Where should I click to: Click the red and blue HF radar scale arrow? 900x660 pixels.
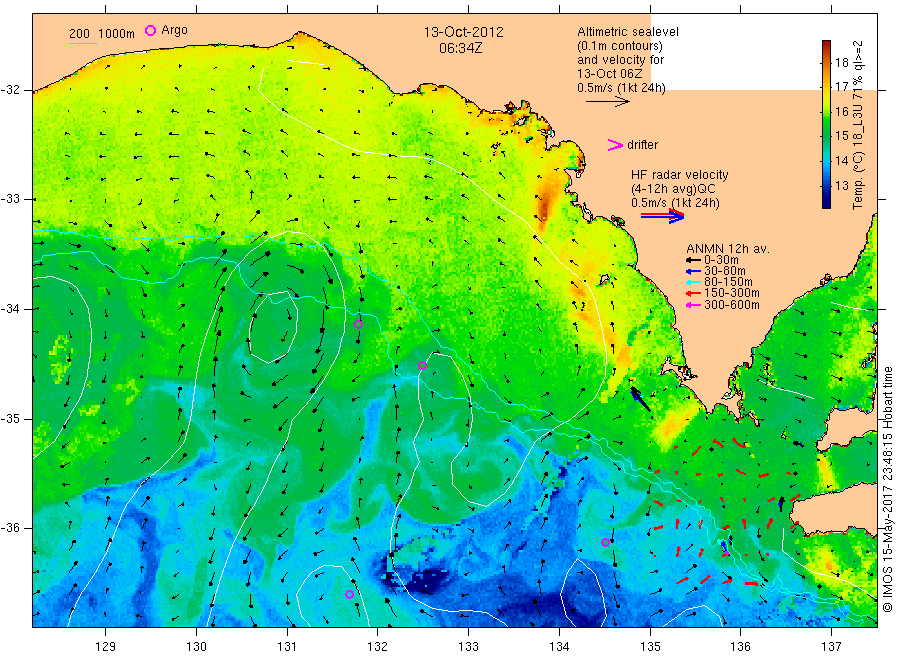tap(662, 216)
